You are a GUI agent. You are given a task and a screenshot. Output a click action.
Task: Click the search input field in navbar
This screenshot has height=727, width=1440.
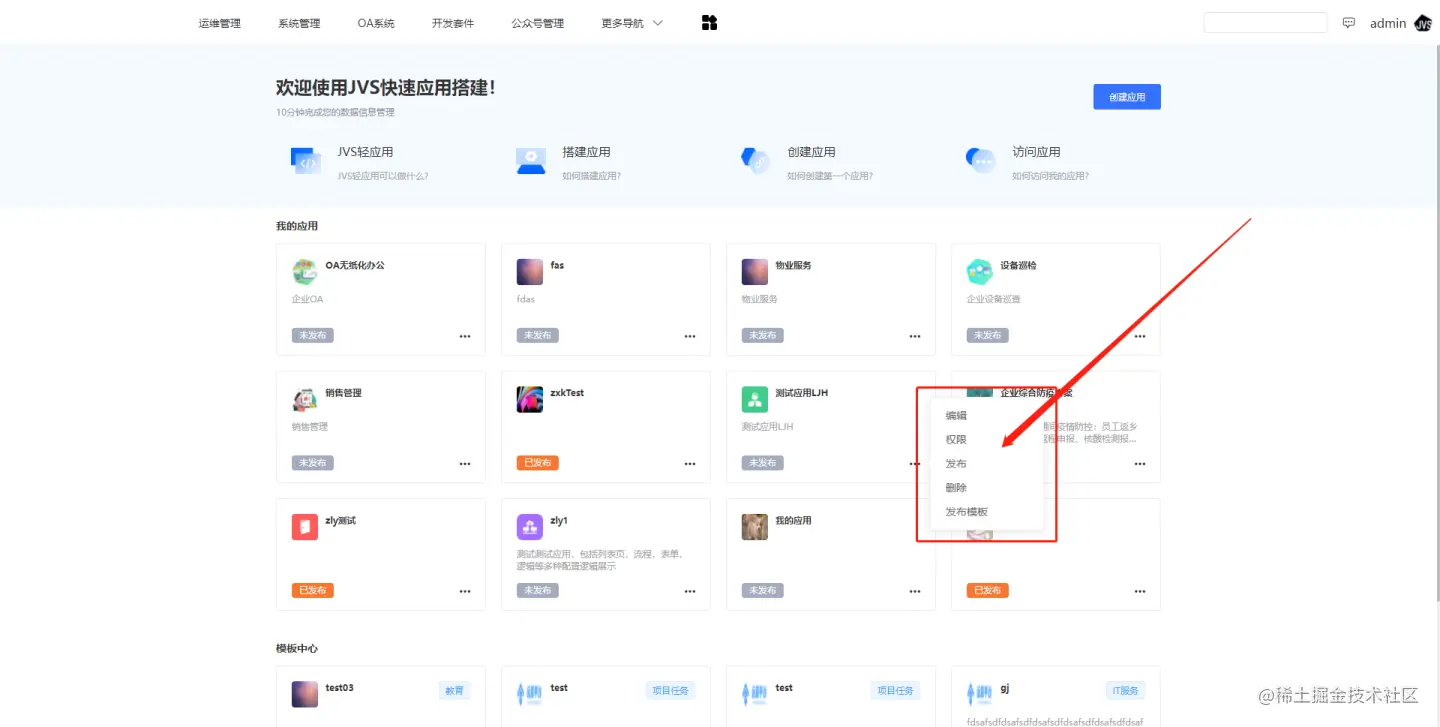(x=1265, y=23)
